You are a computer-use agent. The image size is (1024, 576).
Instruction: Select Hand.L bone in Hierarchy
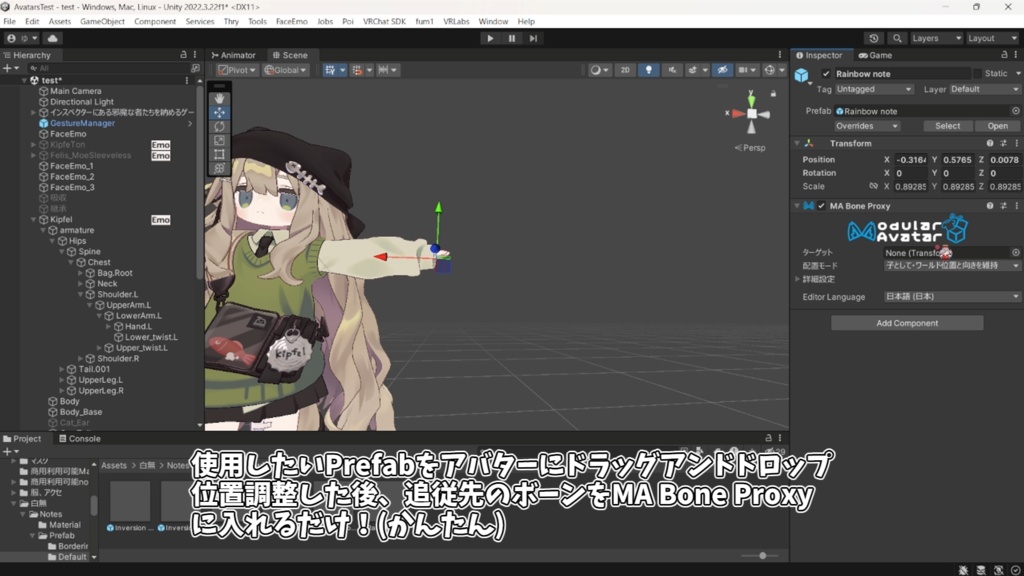click(x=138, y=327)
